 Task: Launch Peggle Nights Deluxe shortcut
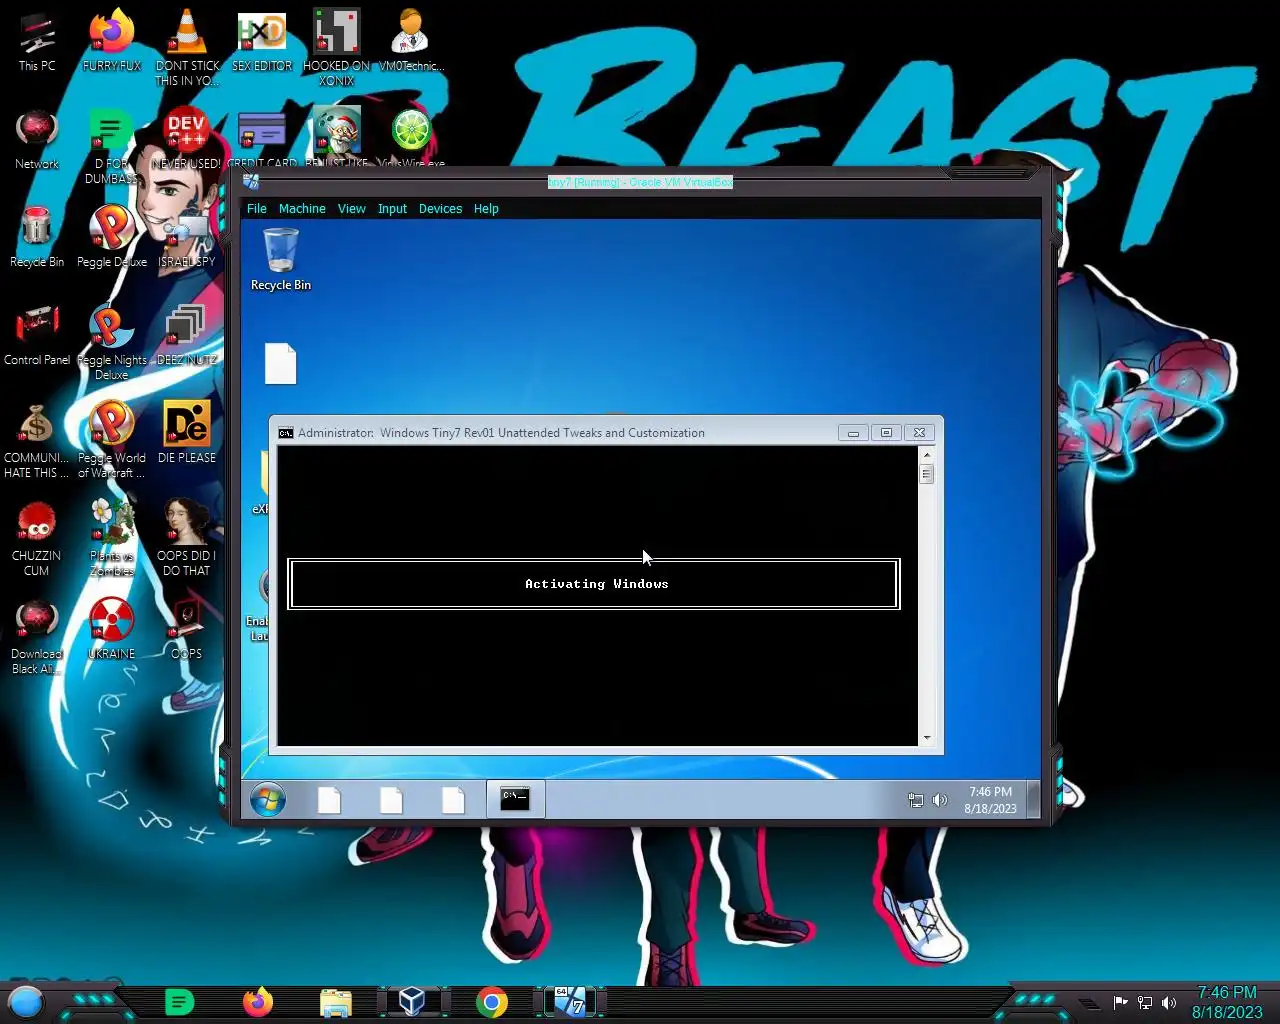tap(112, 342)
